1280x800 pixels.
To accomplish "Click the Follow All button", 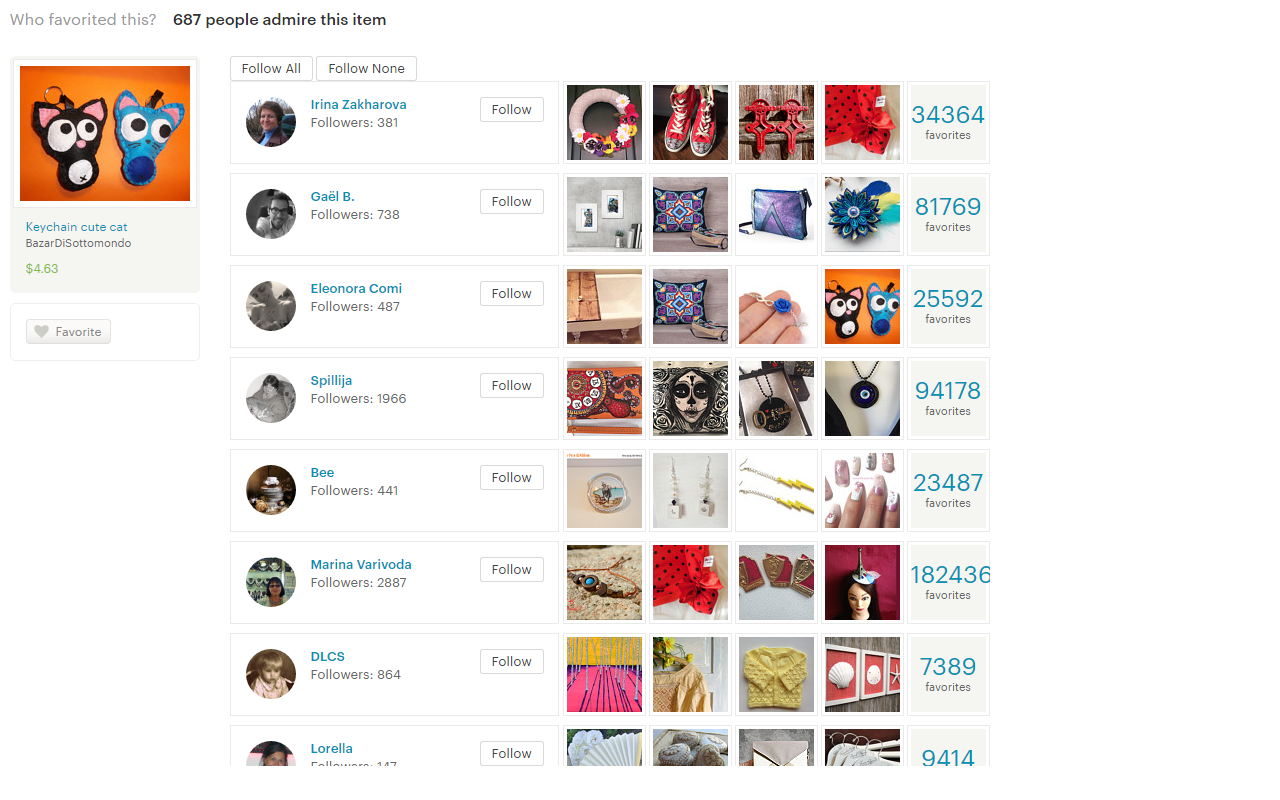I will (x=271, y=68).
